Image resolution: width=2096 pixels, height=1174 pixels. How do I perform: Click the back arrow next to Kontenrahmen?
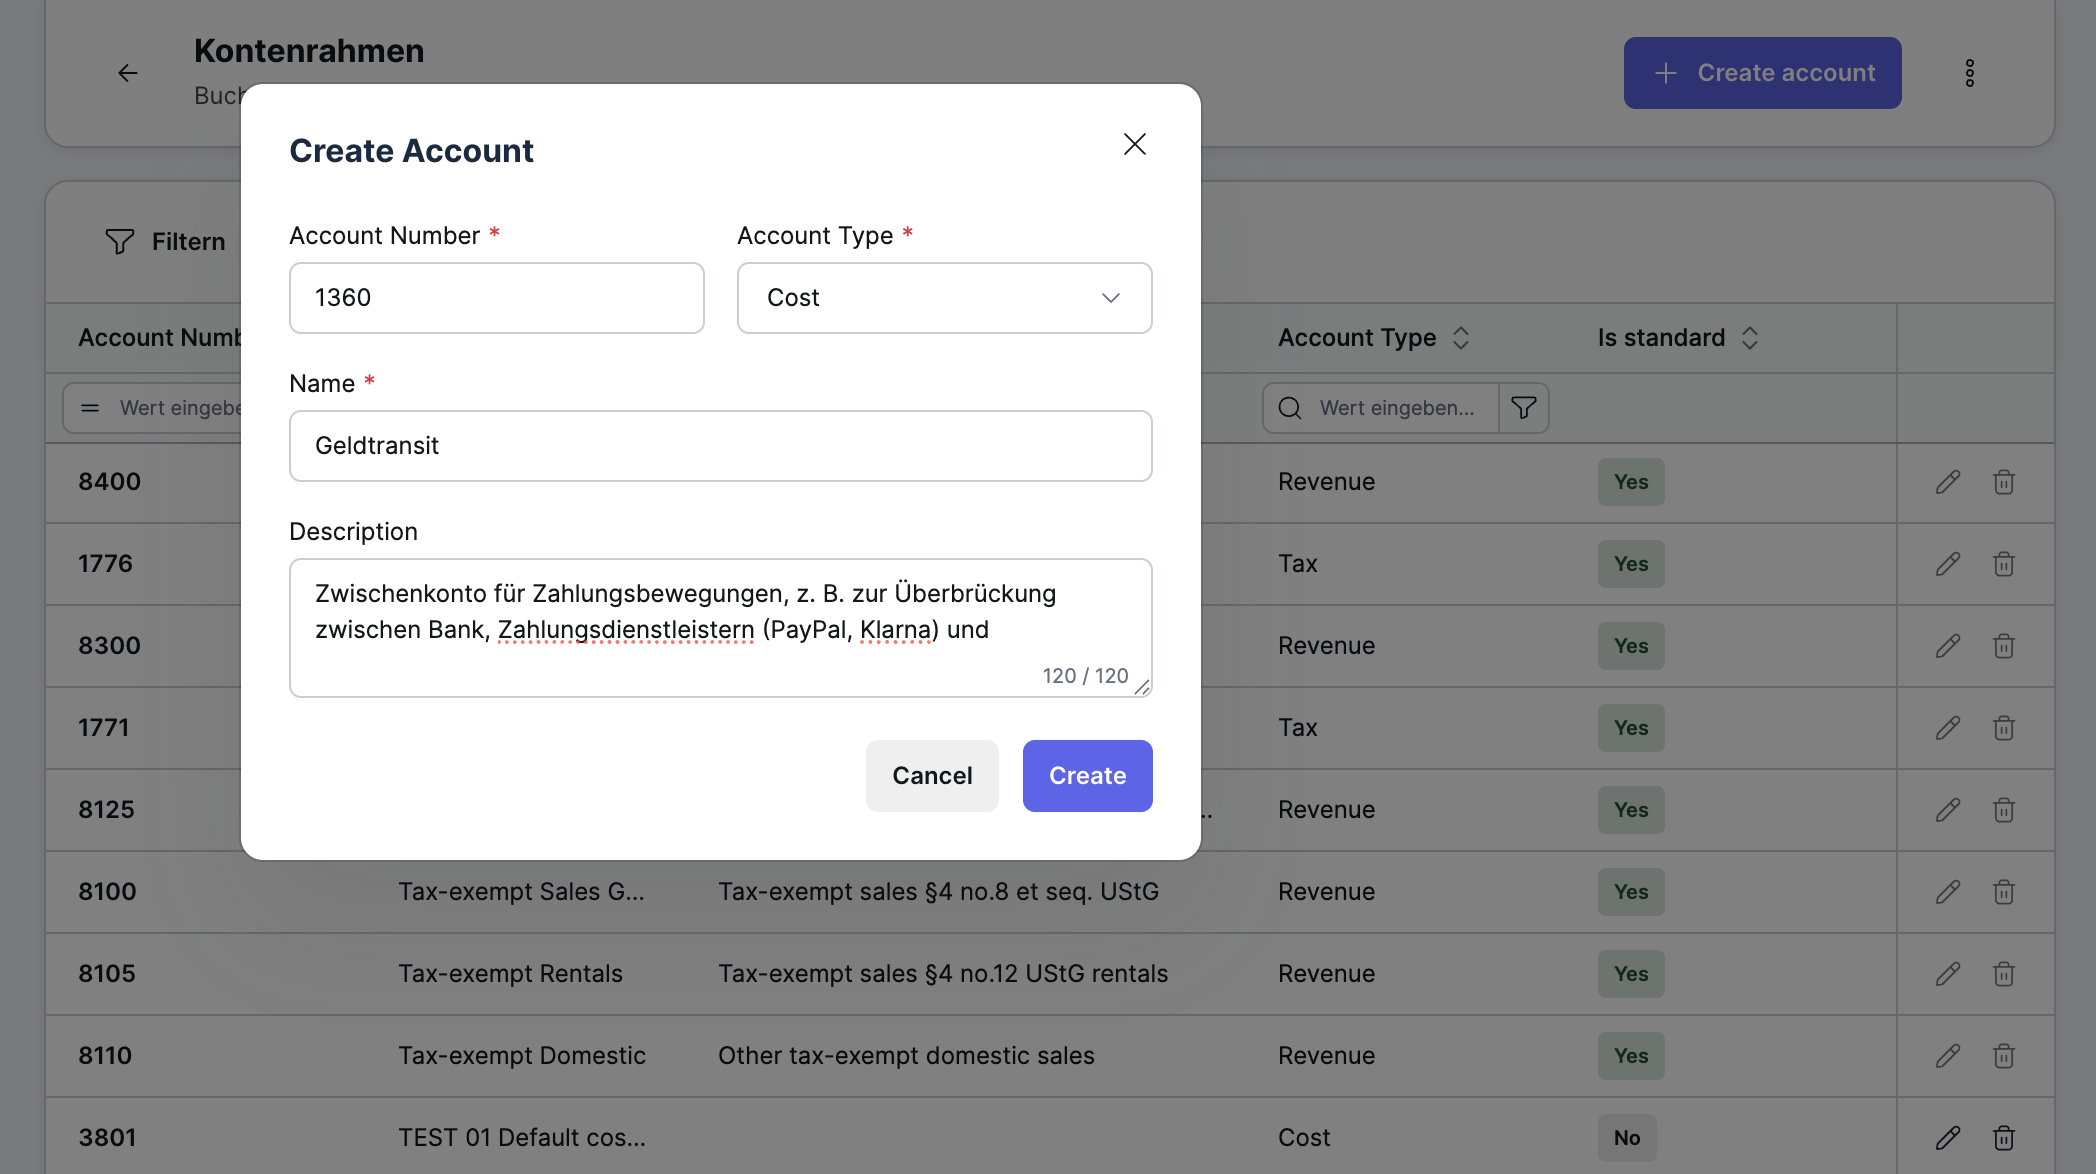point(128,73)
